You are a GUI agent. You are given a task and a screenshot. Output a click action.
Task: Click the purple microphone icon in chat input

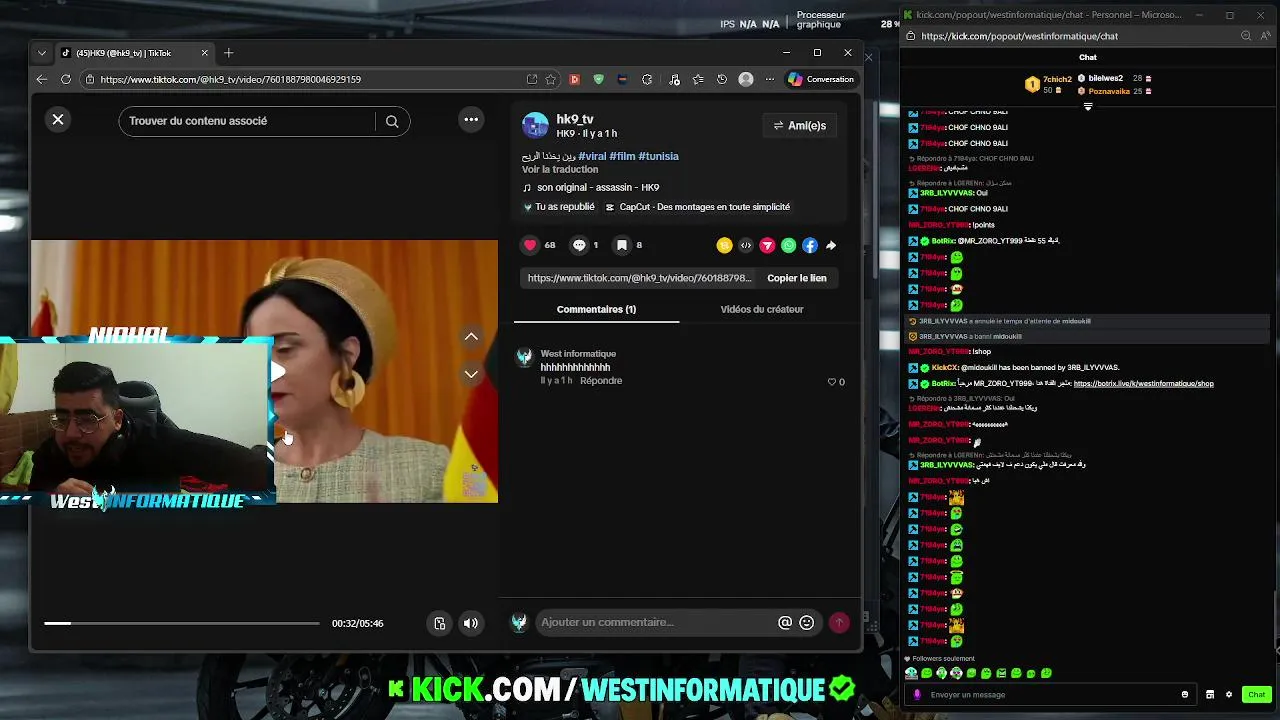[x=917, y=695]
